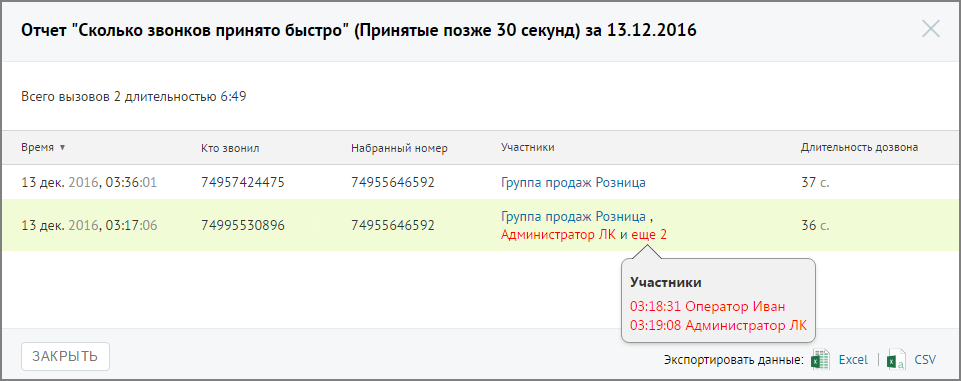961x381 pixels.
Task: Close the report dialog with the X icon
Action: coord(930,29)
